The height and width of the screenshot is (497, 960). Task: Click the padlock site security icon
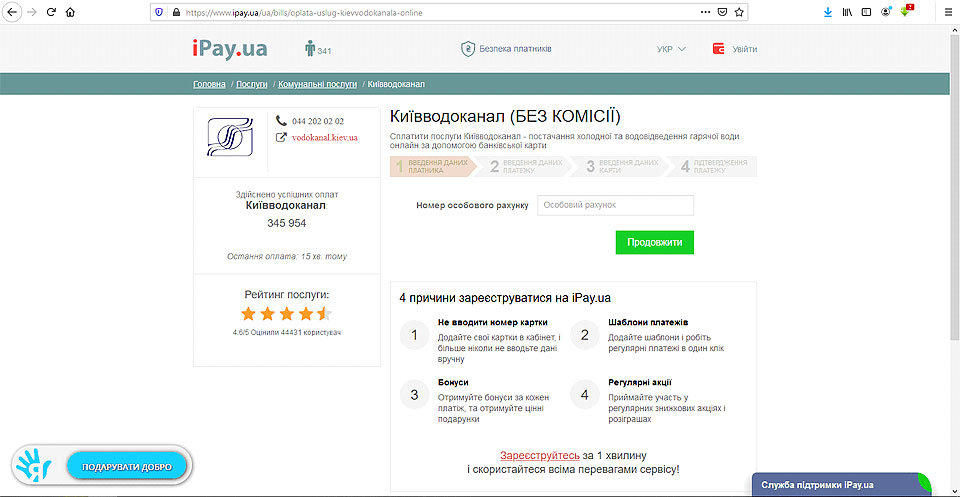176,12
